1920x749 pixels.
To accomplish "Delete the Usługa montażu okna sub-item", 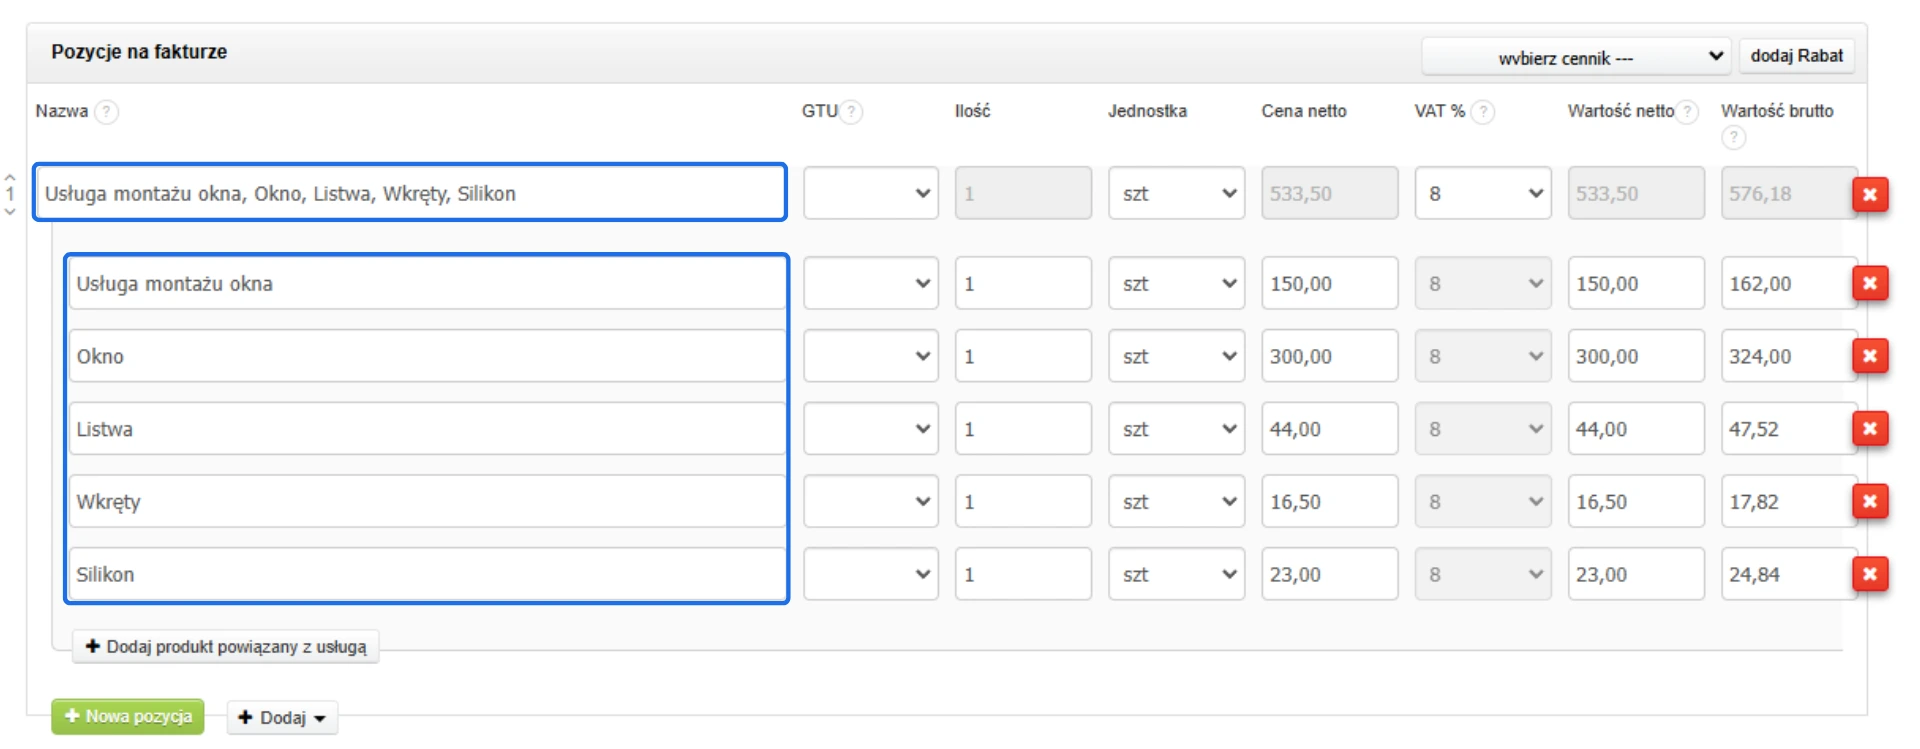I will 1869,284.
